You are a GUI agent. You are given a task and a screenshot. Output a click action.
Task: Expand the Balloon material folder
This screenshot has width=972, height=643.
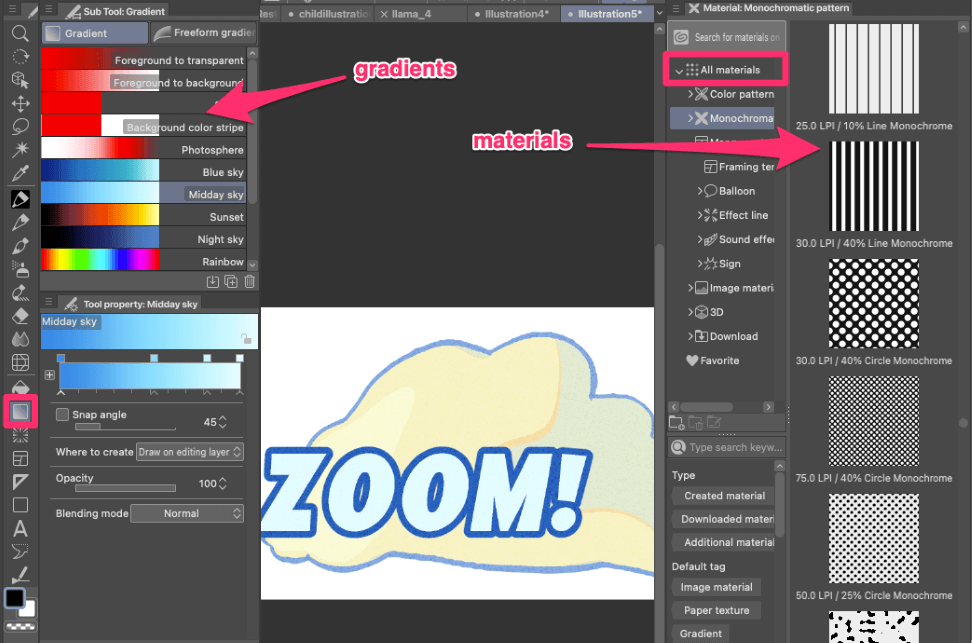tap(700, 191)
